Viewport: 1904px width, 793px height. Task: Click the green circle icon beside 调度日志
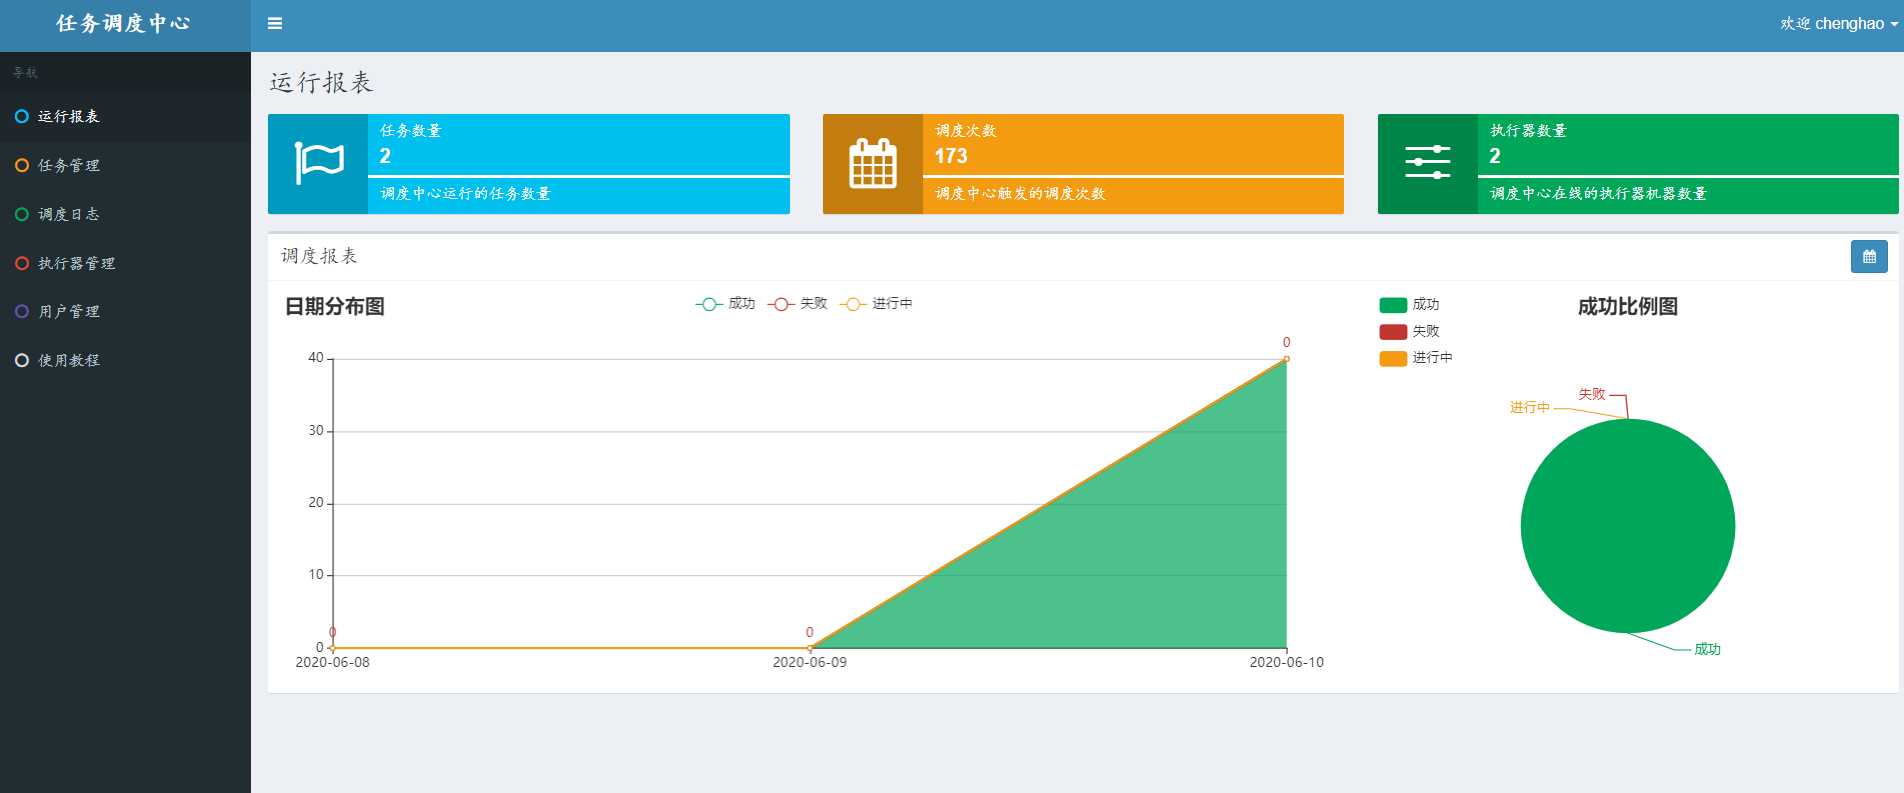coord(22,214)
